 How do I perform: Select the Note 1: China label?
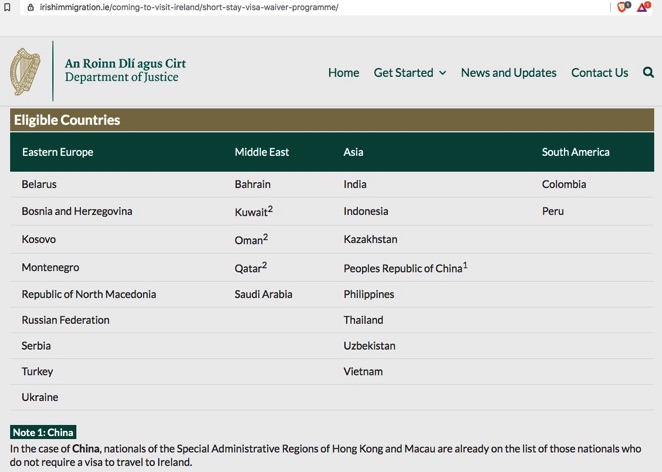click(43, 432)
